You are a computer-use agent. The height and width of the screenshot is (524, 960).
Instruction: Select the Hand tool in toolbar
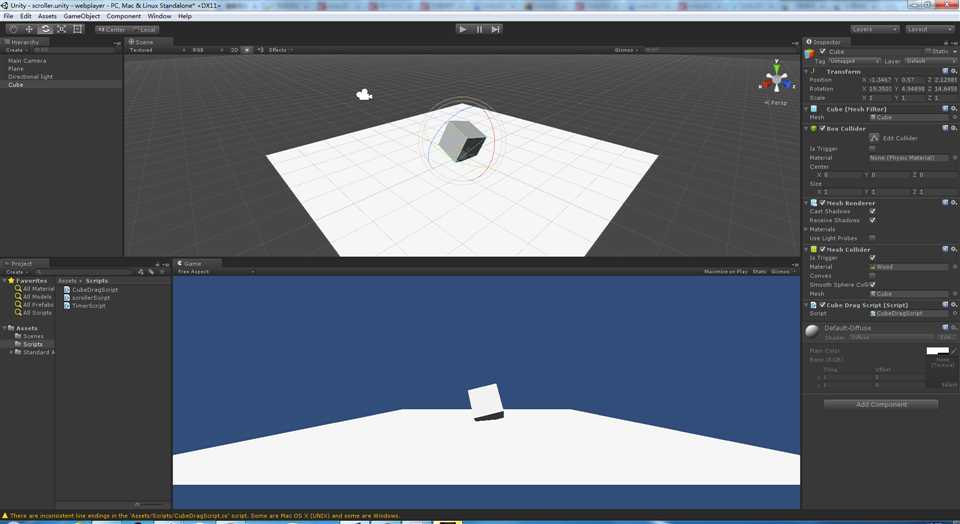click(13, 29)
